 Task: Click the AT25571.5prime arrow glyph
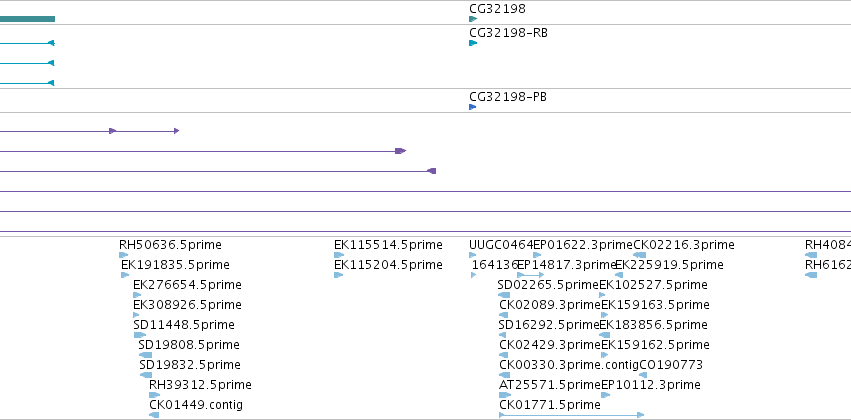[x=505, y=395]
